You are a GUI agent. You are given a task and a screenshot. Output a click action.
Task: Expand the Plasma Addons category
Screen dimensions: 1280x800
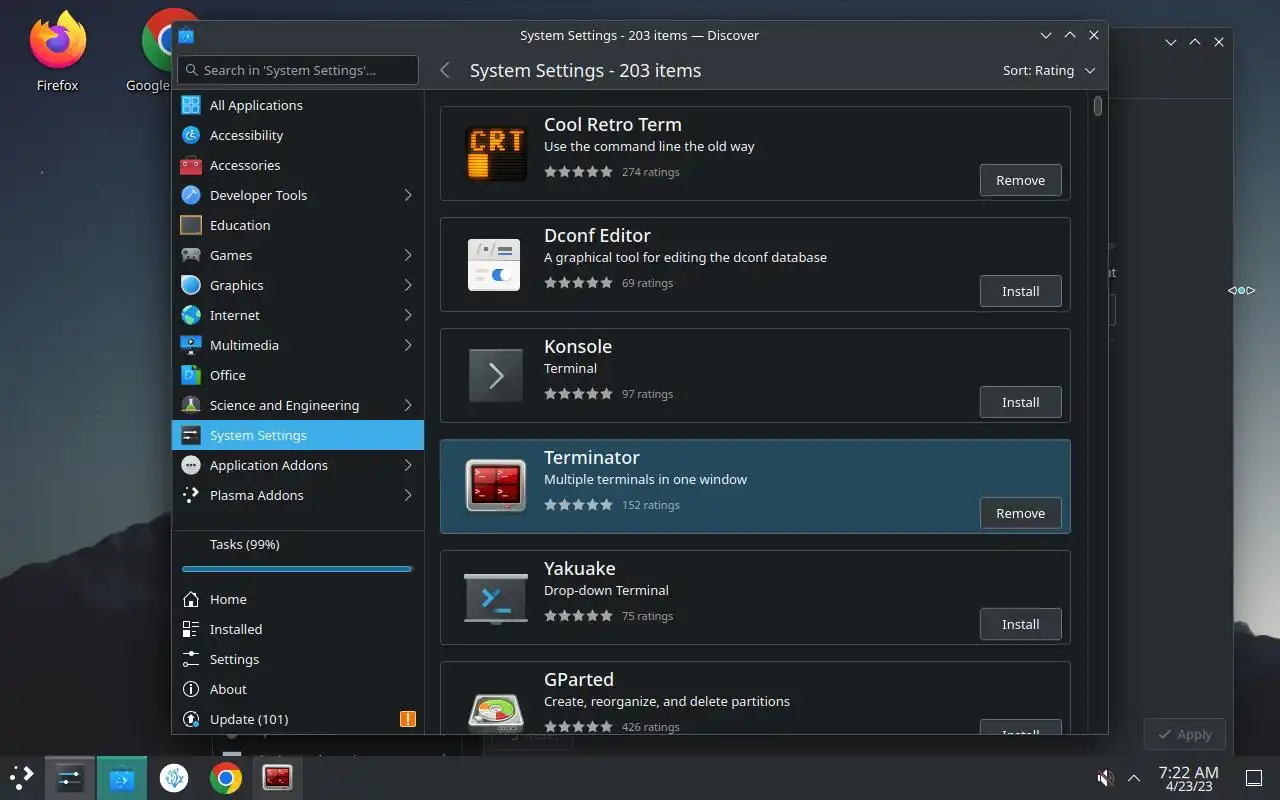pos(407,495)
